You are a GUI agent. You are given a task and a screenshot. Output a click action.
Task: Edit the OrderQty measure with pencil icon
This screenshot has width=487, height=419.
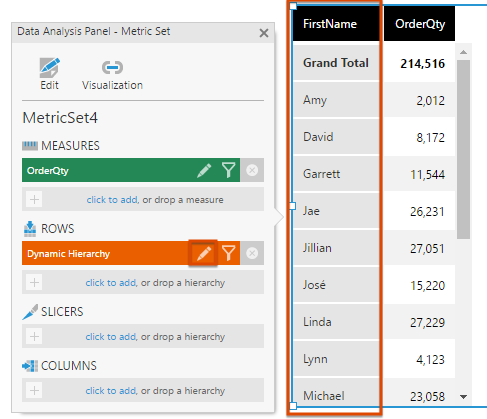coord(204,170)
